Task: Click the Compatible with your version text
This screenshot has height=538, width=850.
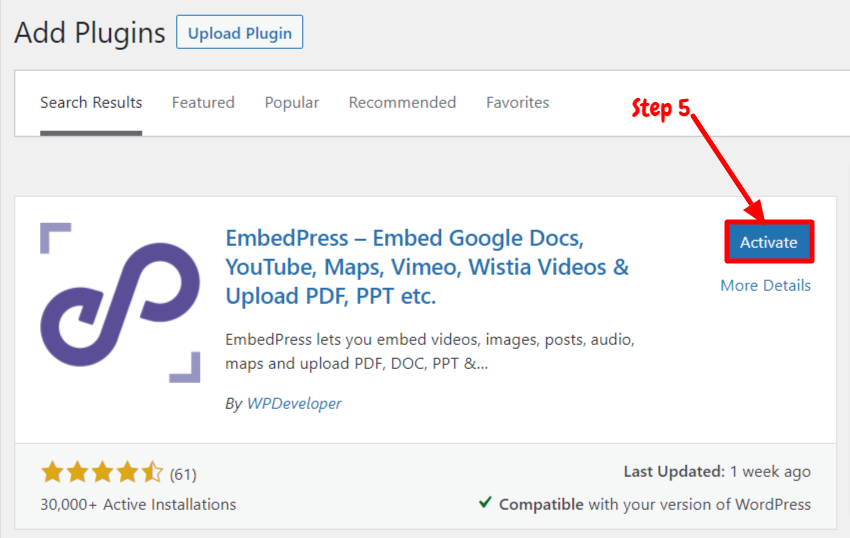Action: 655,504
